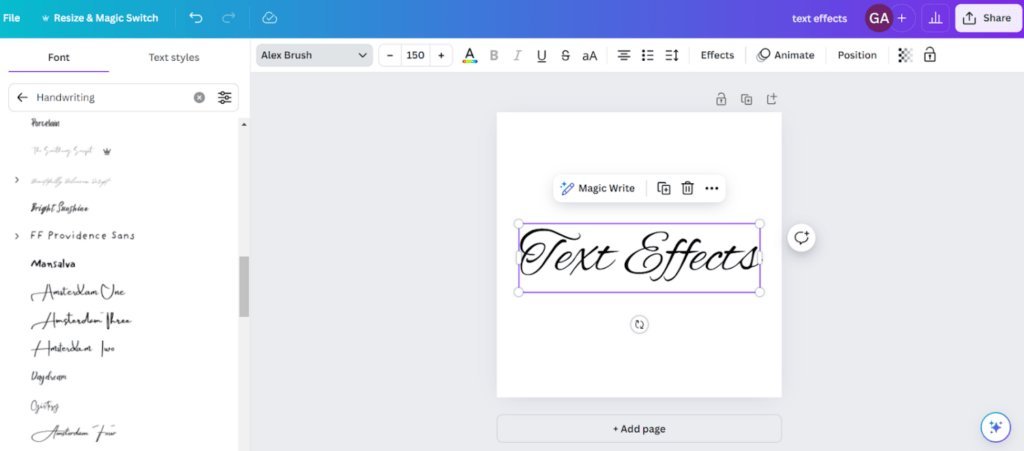Click the font size field showing 150
This screenshot has height=451, width=1024.
415,55
